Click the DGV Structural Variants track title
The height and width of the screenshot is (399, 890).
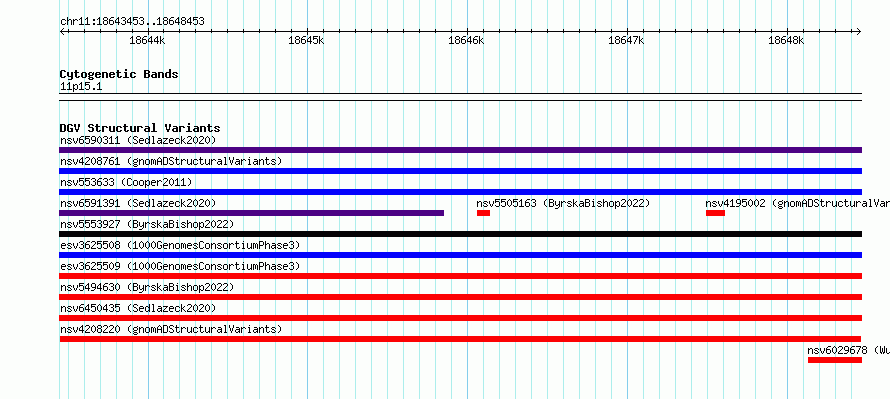[140, 128]
